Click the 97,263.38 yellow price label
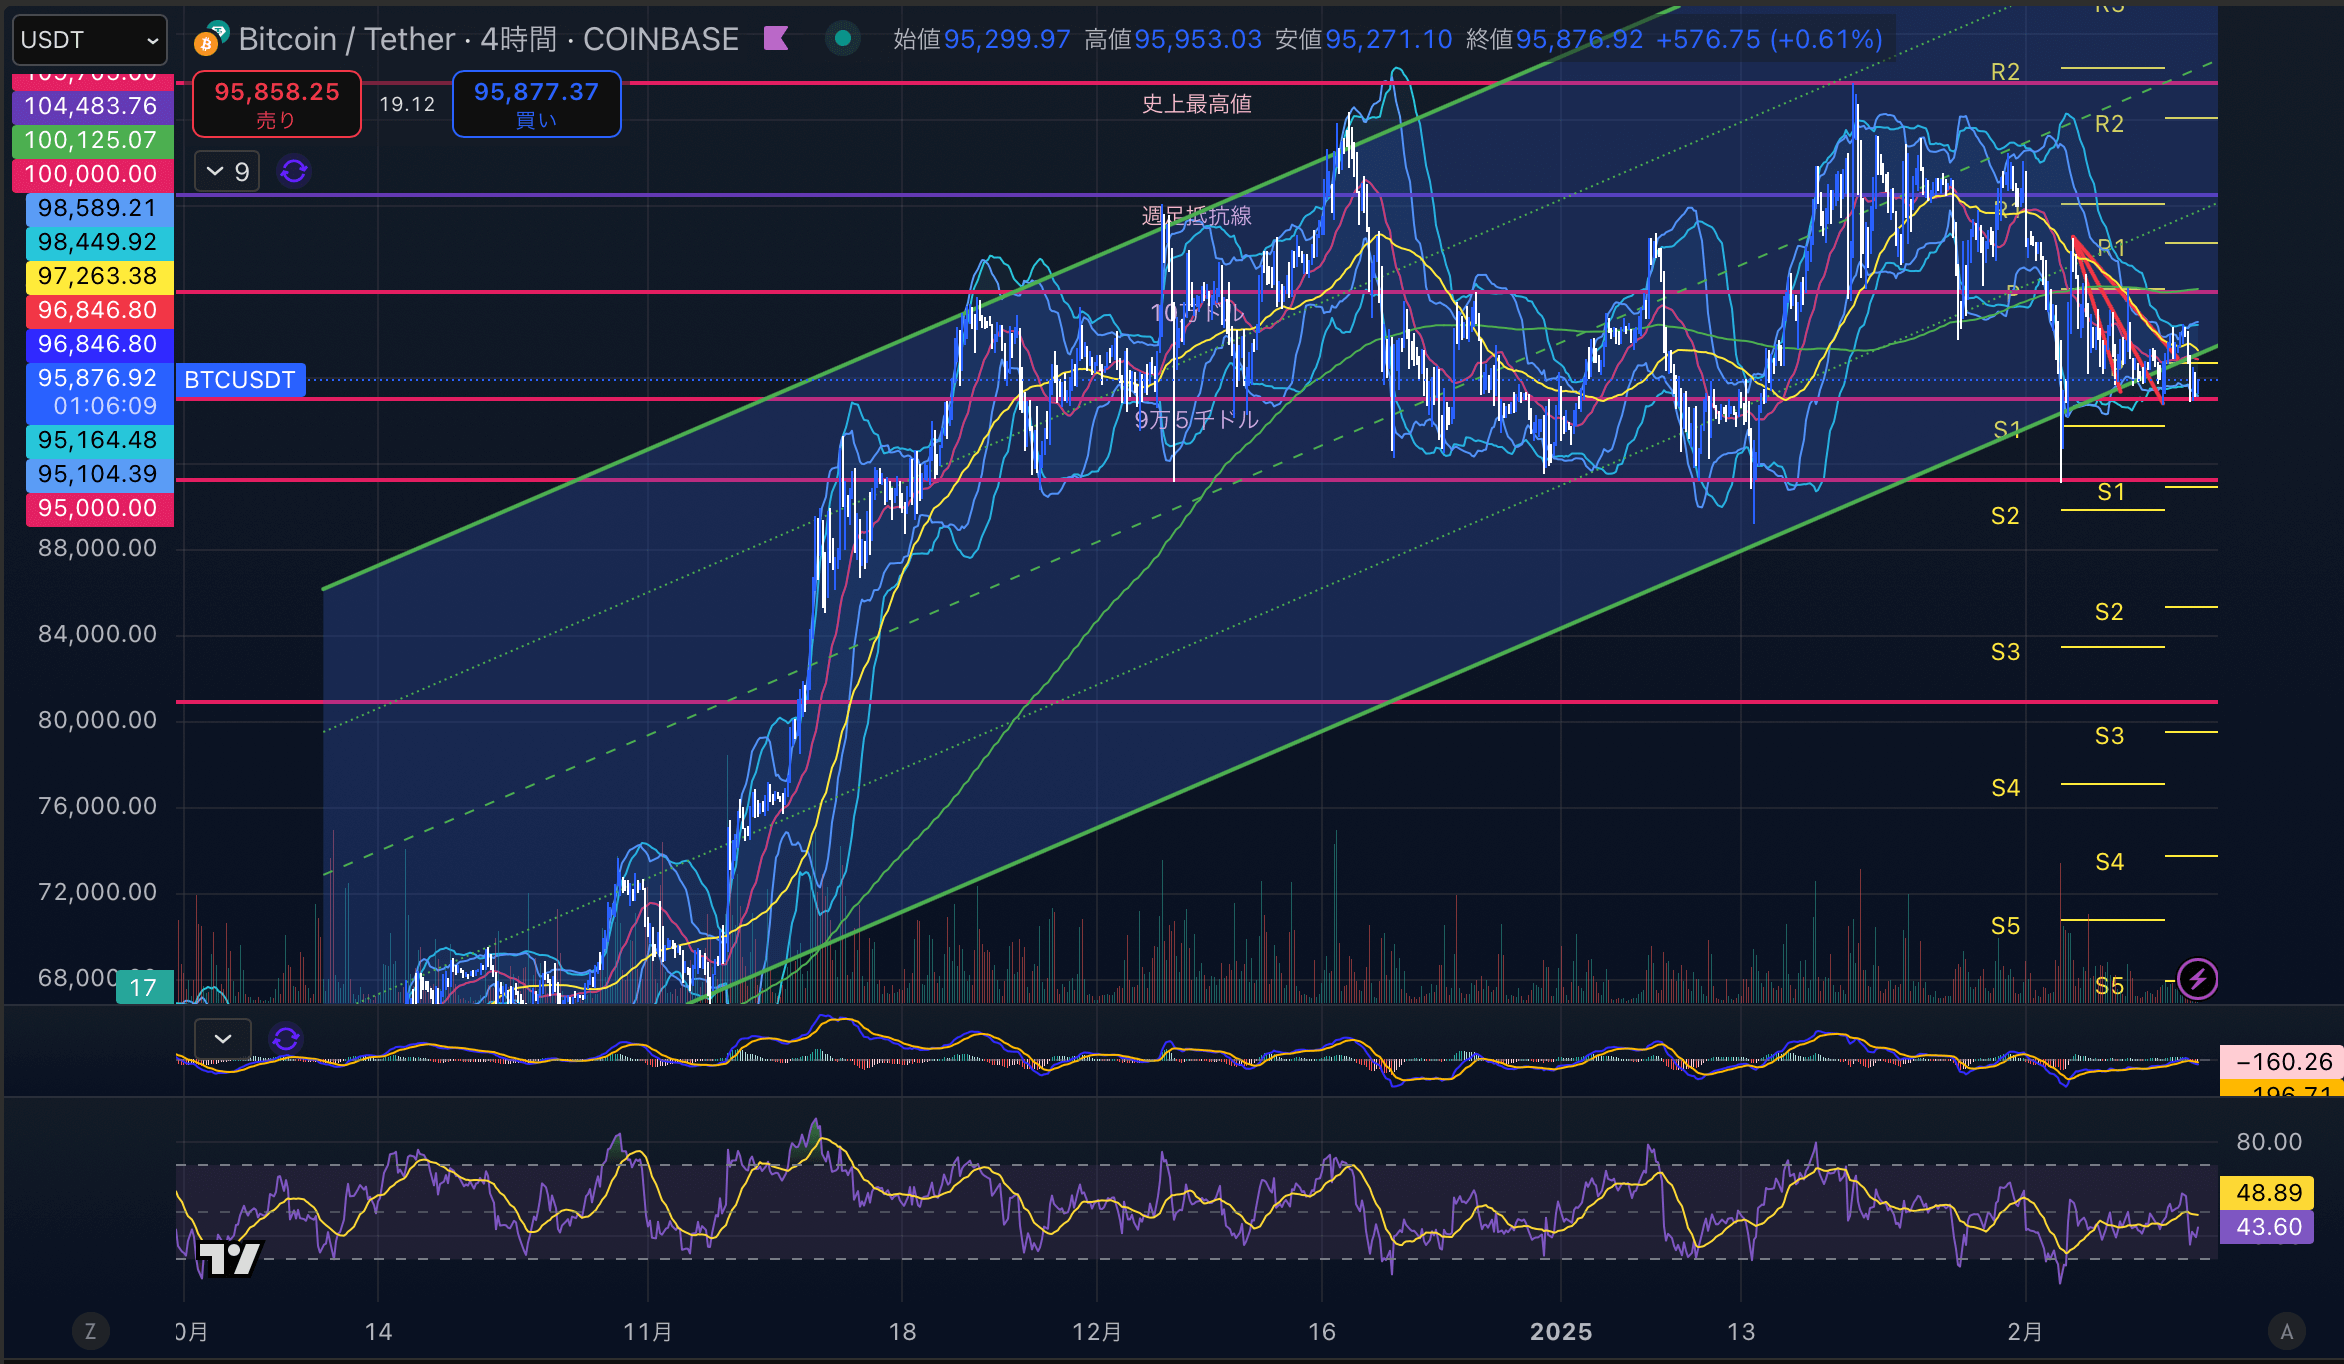The width and height of the screenshot is (2344, 1364). 98,276
